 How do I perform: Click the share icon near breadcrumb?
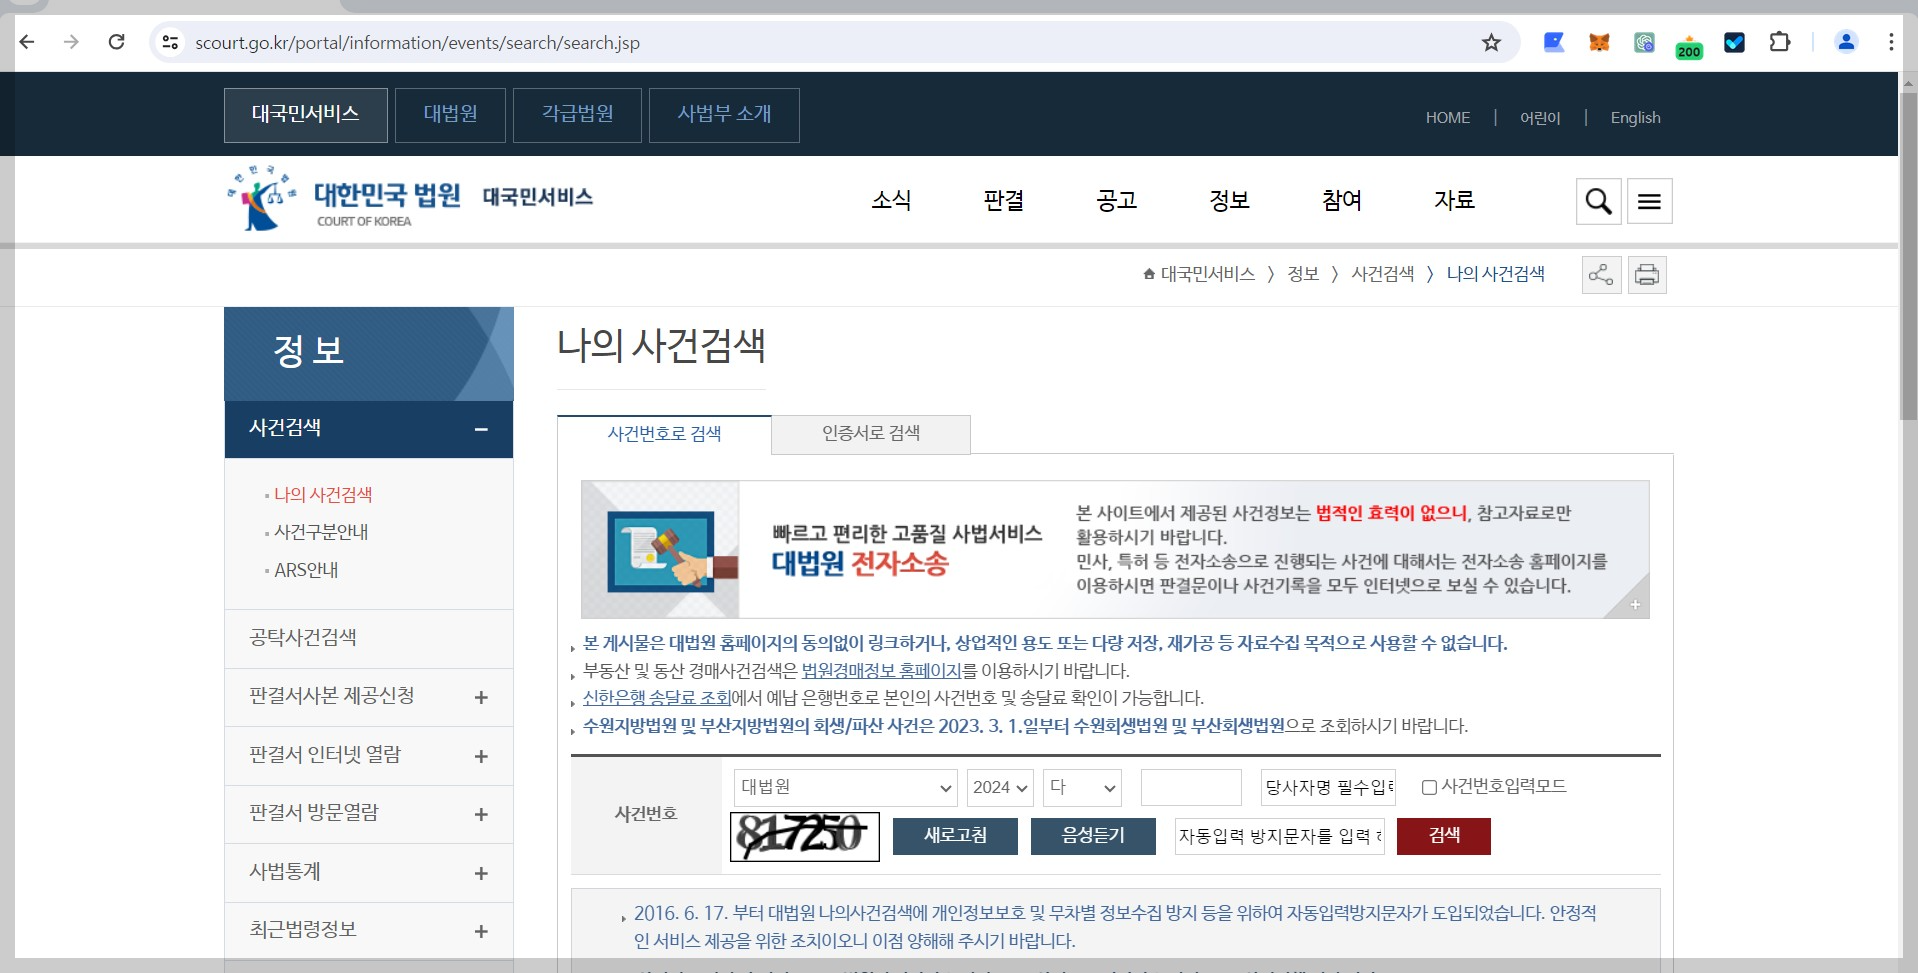click(x=1601, y=274)
